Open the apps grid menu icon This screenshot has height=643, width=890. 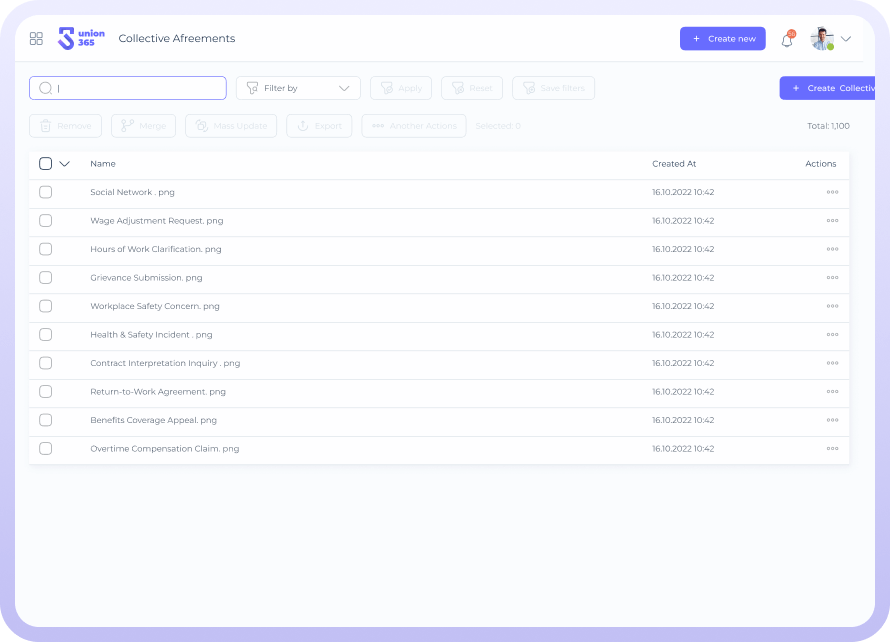tap(36, 39)
